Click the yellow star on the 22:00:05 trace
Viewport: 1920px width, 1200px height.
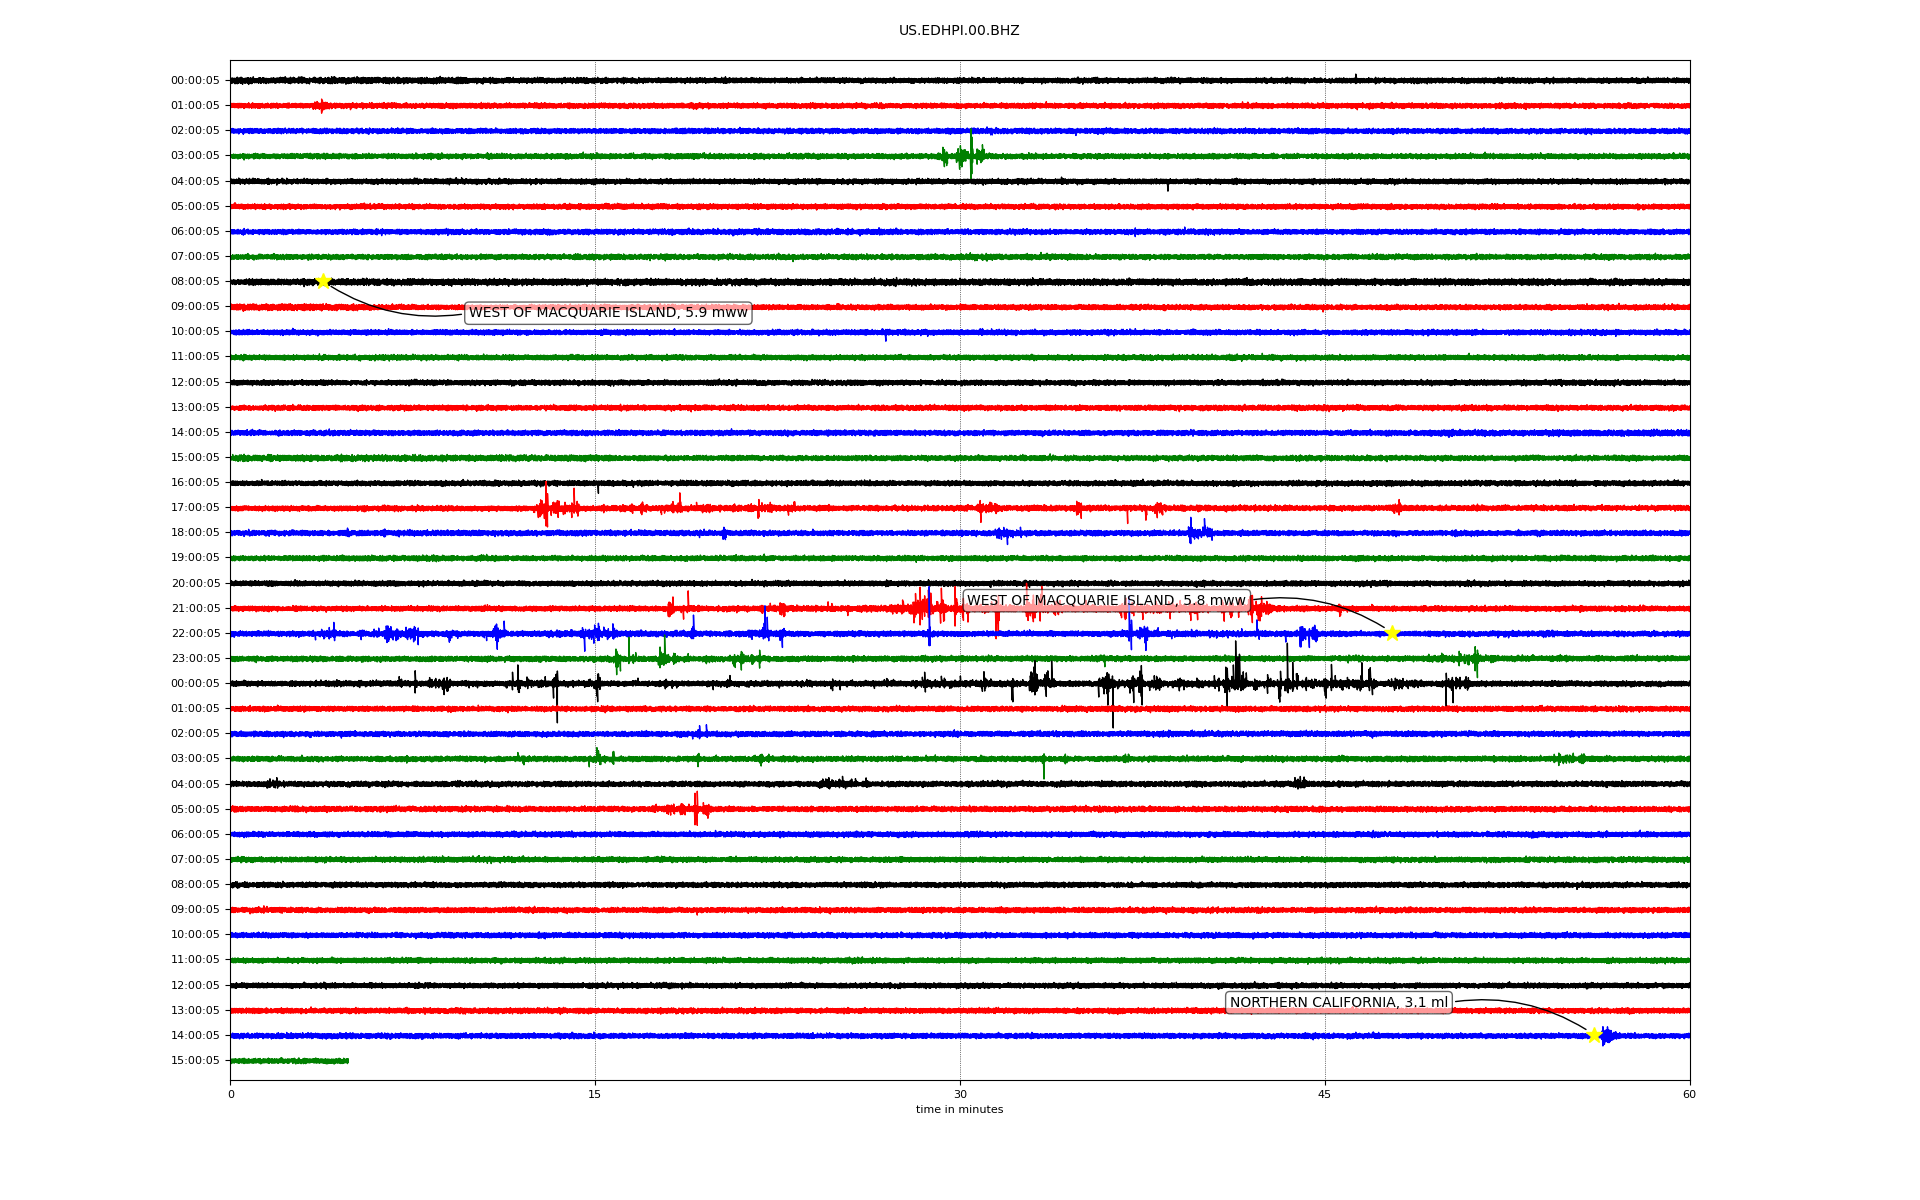(1391, 633)
